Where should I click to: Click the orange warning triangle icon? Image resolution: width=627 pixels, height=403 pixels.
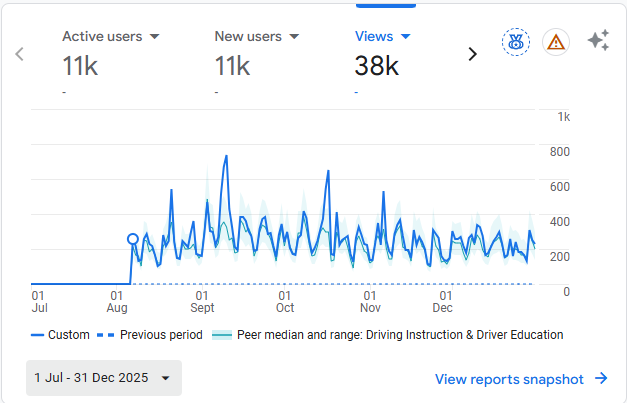click(555, 42)
